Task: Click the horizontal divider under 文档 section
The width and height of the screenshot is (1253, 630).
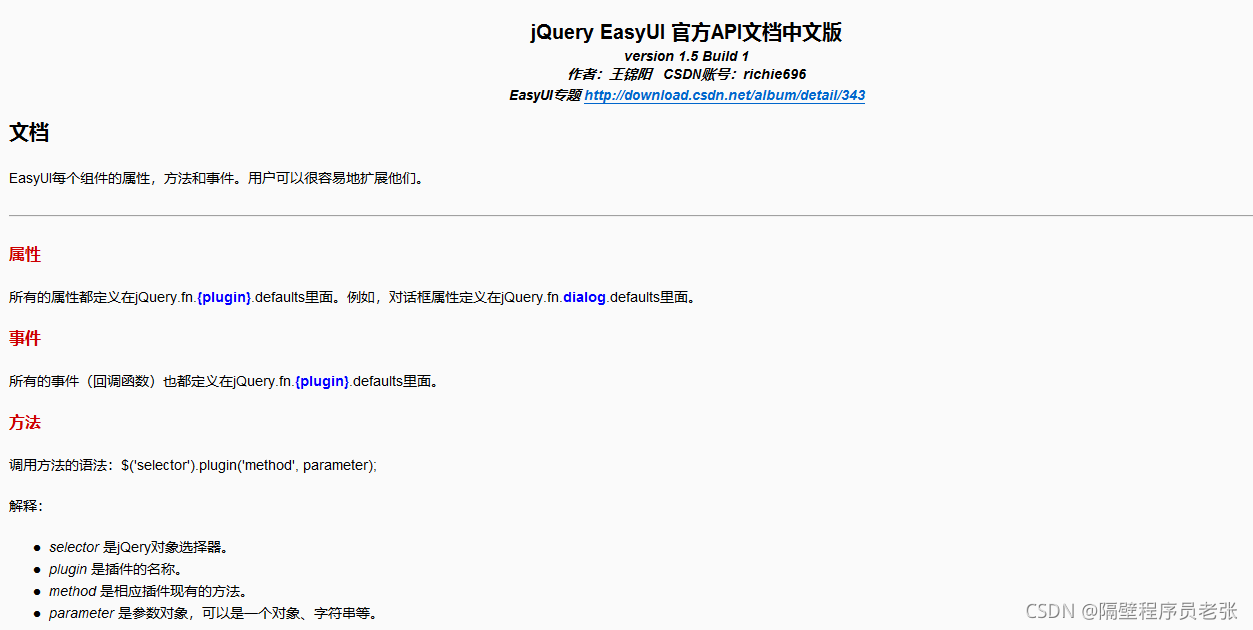Action: pos(626,213)
